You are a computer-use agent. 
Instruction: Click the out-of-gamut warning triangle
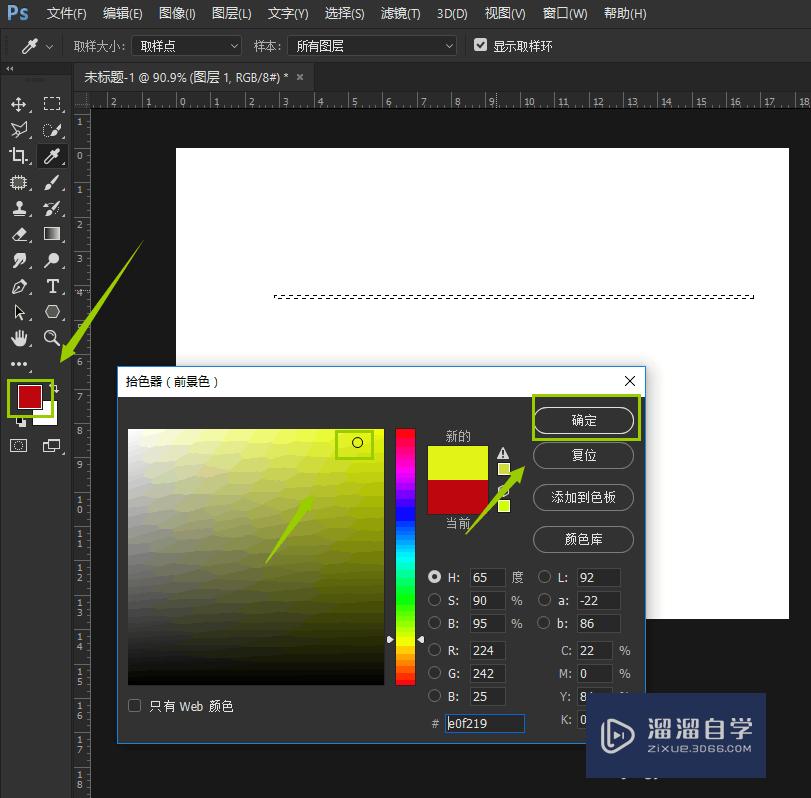503,454
